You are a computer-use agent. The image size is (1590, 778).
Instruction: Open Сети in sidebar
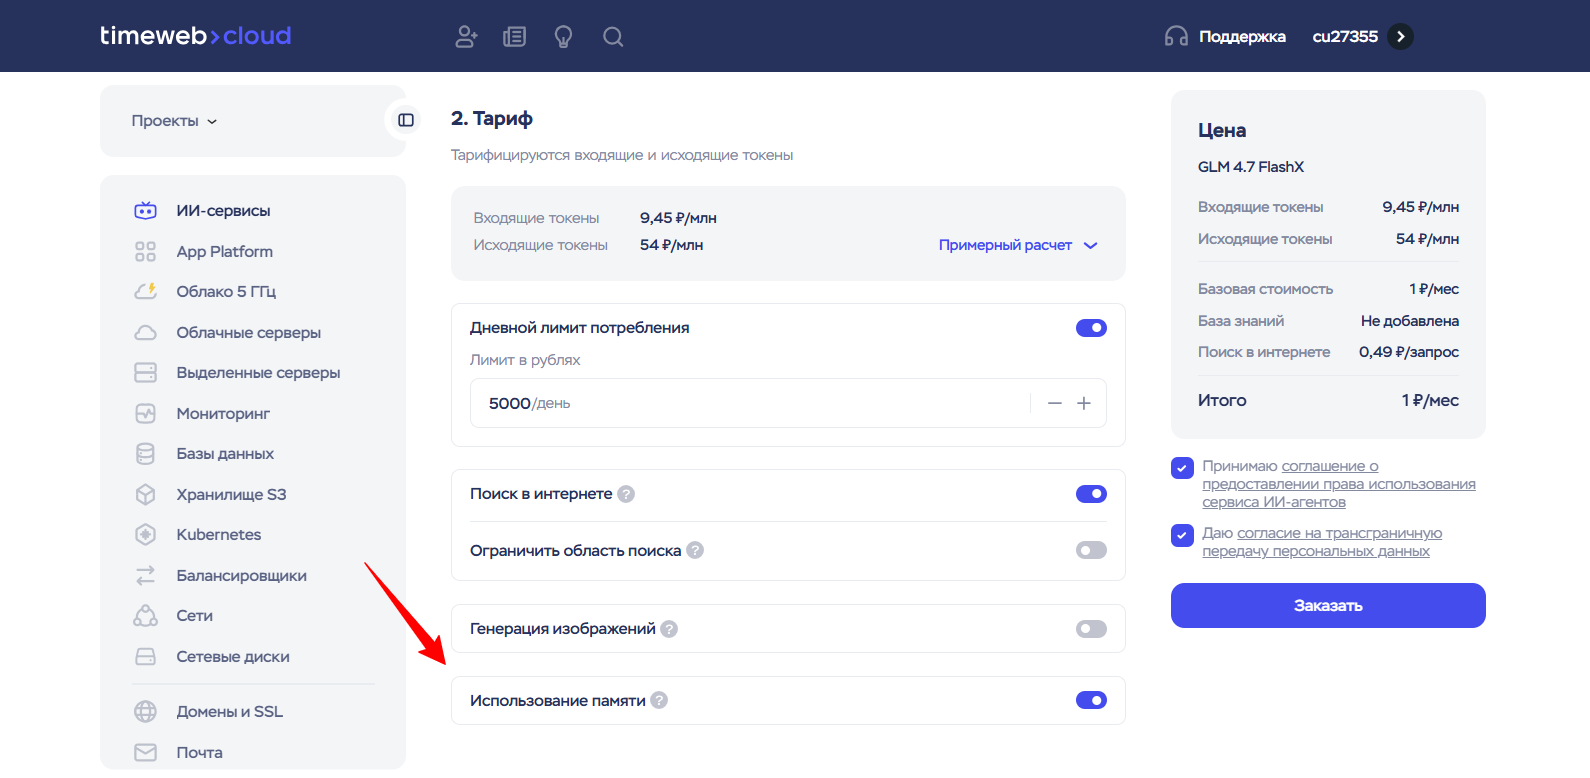coord(195,616)
